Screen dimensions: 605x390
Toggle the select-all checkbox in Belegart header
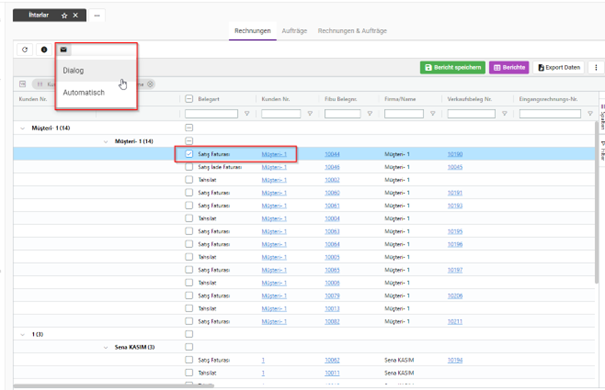pyautogui.click(x=189, y=99)
